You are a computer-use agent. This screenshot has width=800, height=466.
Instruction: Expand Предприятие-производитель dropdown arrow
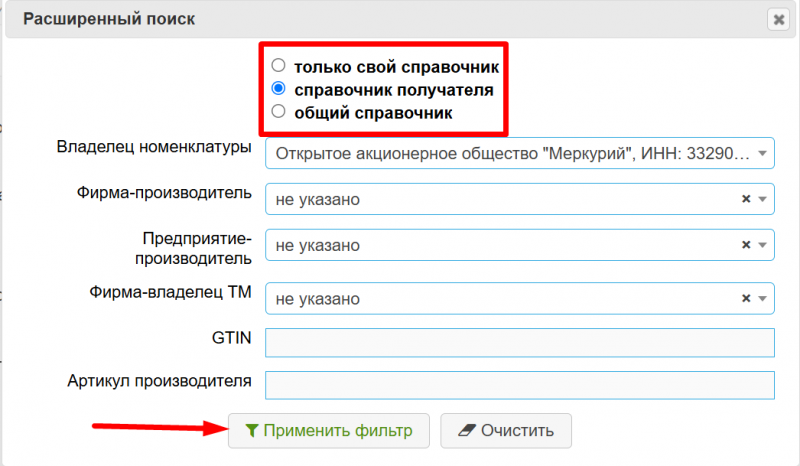(763, 244)
